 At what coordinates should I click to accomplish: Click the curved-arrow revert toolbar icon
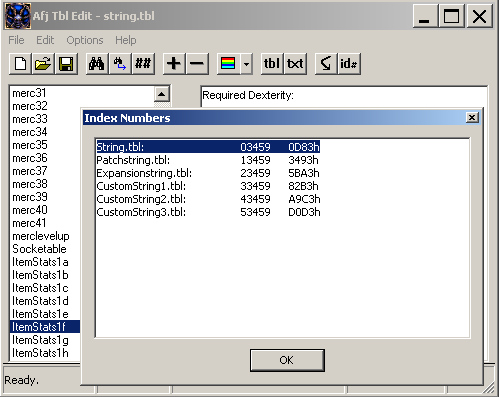click(x=326, y=63)
